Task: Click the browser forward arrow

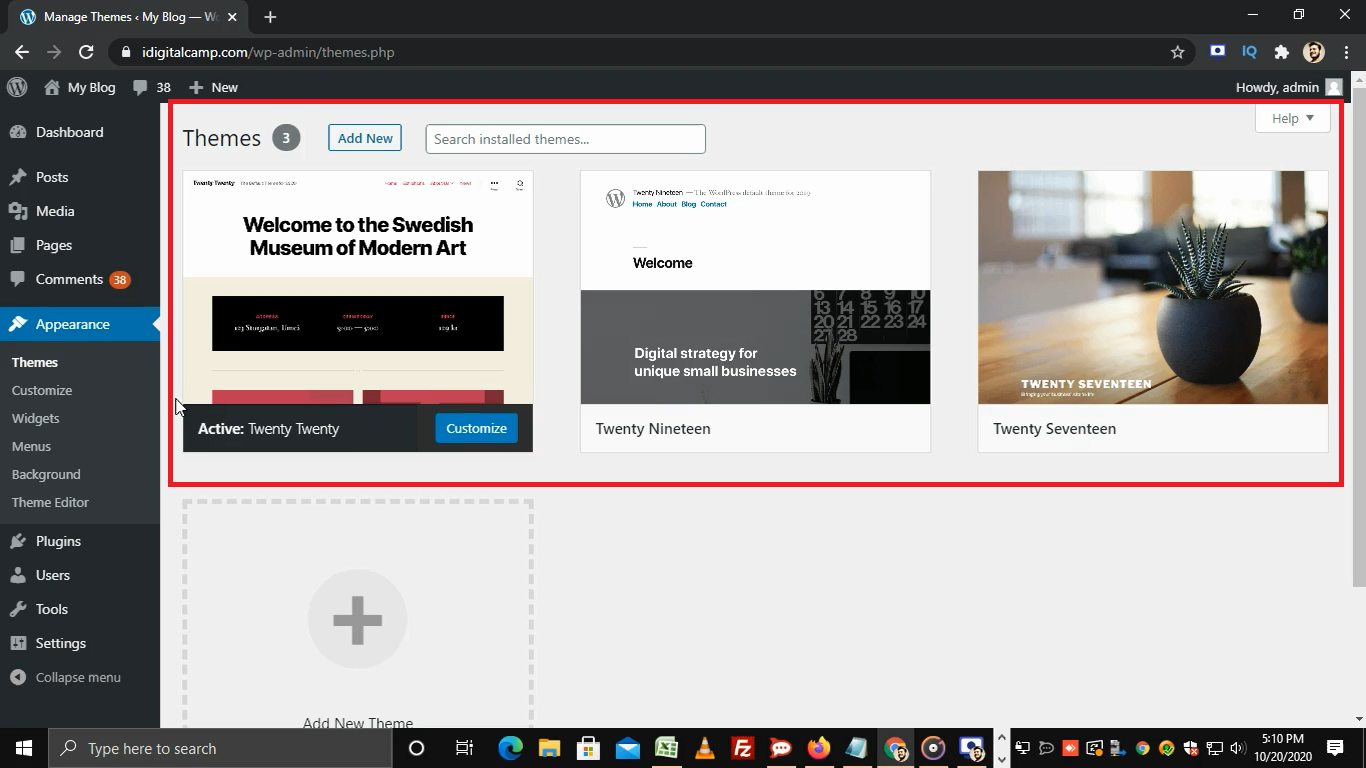Action: tap(54, 52)
